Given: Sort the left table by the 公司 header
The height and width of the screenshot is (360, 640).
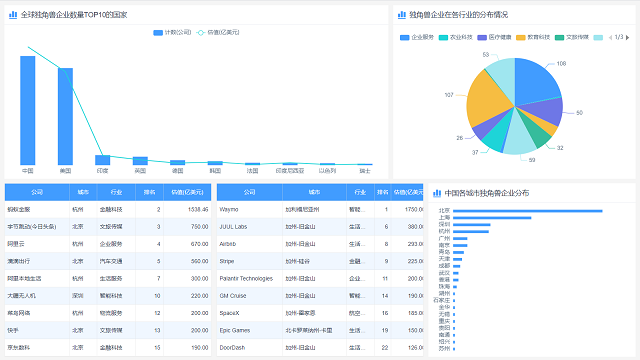Looking at the screenshot, I should 37,192.
